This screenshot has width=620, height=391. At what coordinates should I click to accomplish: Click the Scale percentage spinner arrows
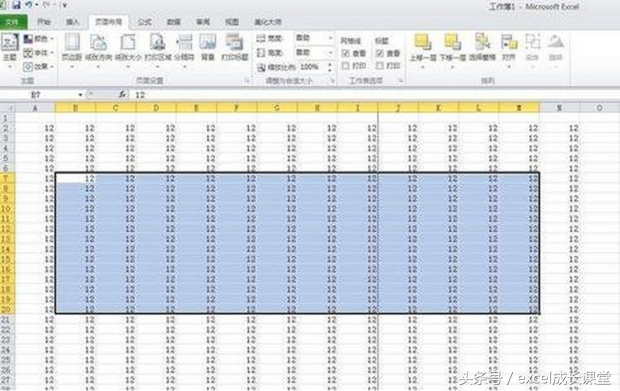[330, 67]
